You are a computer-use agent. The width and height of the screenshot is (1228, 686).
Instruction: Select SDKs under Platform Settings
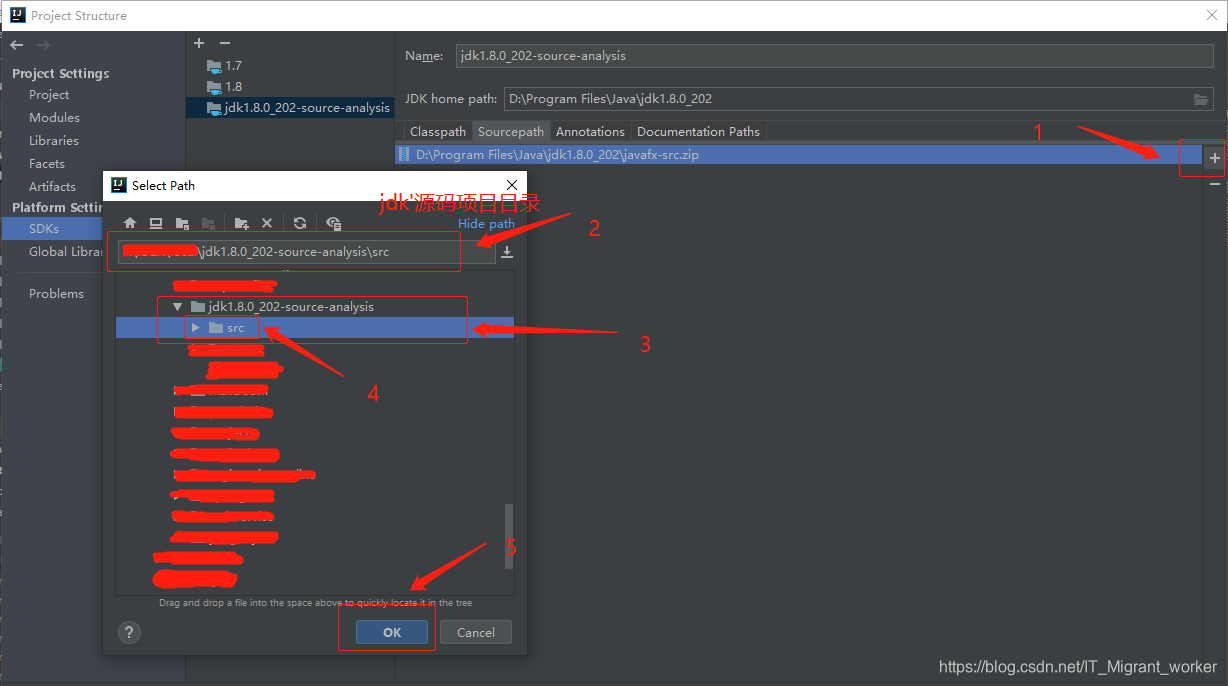coord(44,229)
